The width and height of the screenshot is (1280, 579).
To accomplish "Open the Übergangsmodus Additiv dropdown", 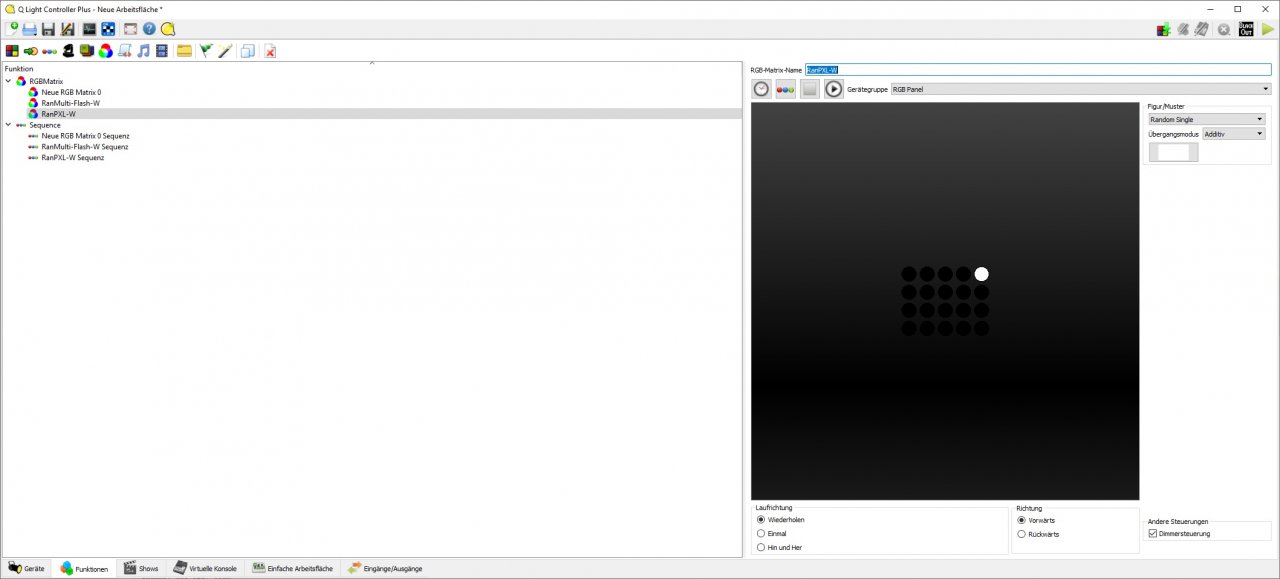I will pos(1233,133).
